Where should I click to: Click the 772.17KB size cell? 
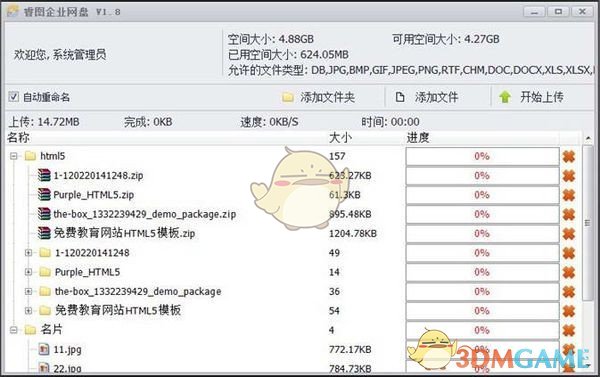[350, 349]
